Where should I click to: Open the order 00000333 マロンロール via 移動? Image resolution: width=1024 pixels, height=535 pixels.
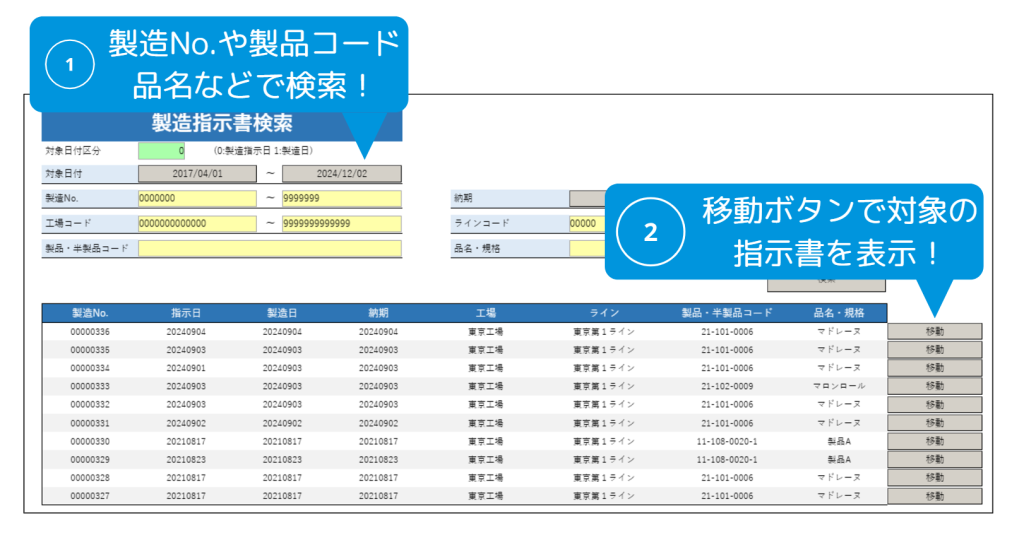pyautogui.click(x=934, y=386)
